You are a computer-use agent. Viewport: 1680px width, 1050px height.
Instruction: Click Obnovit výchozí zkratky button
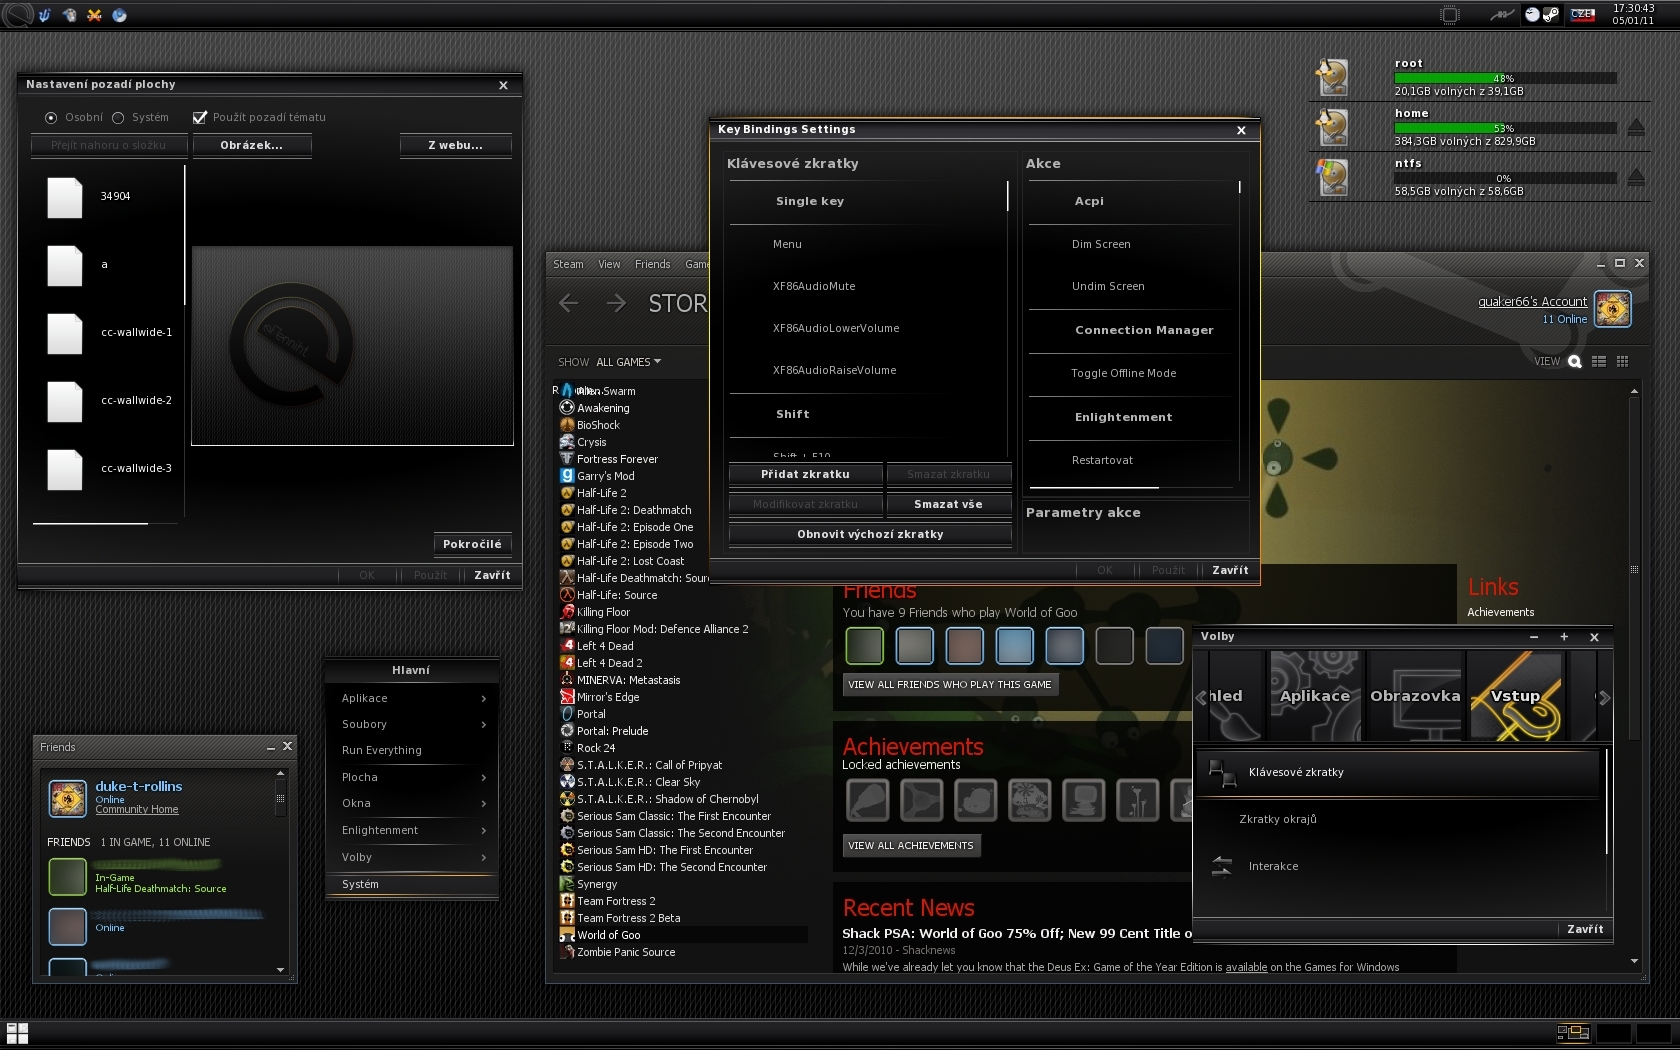pyautogui.click(x=870, y=534)
